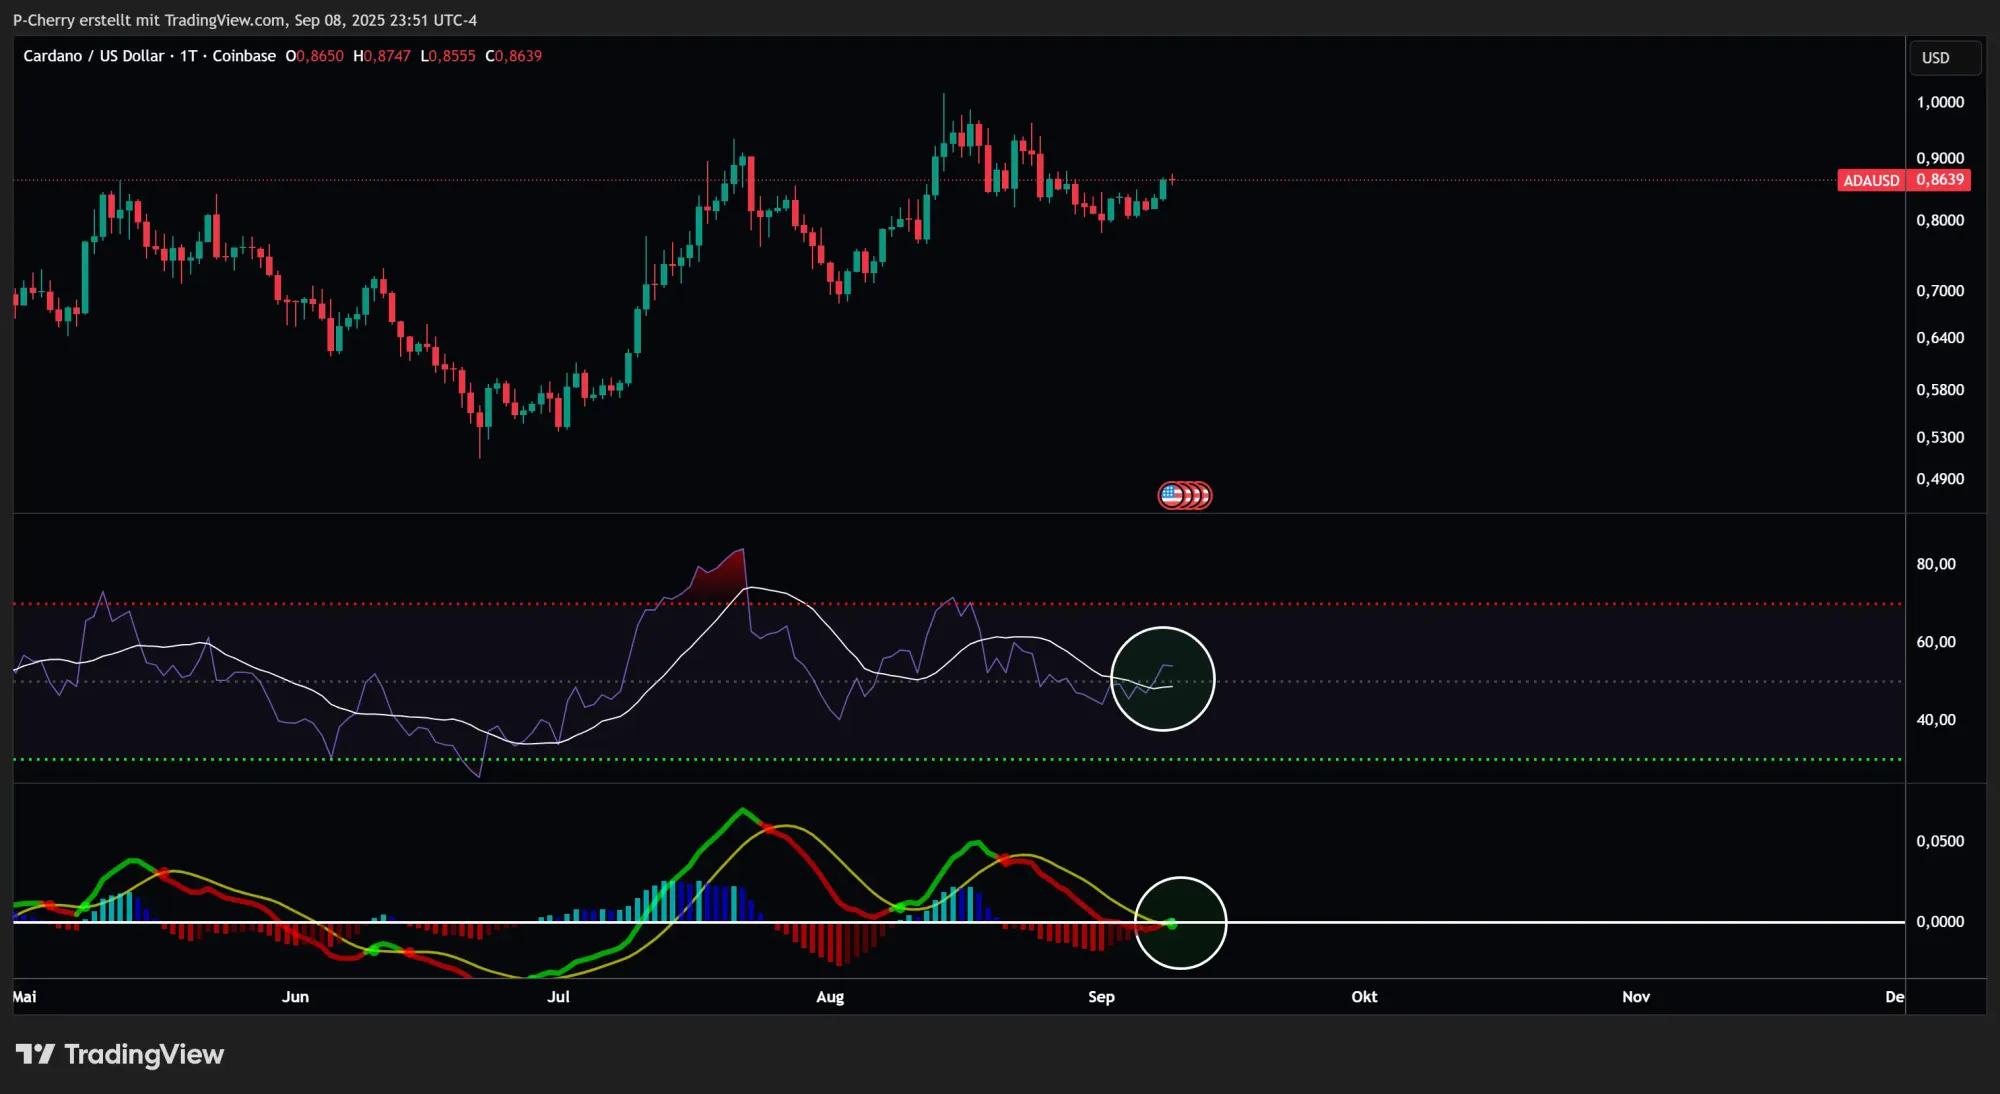2000x1094 pixels.
Task: Click the low value L0,8555
Action: [x=448, y=56]
